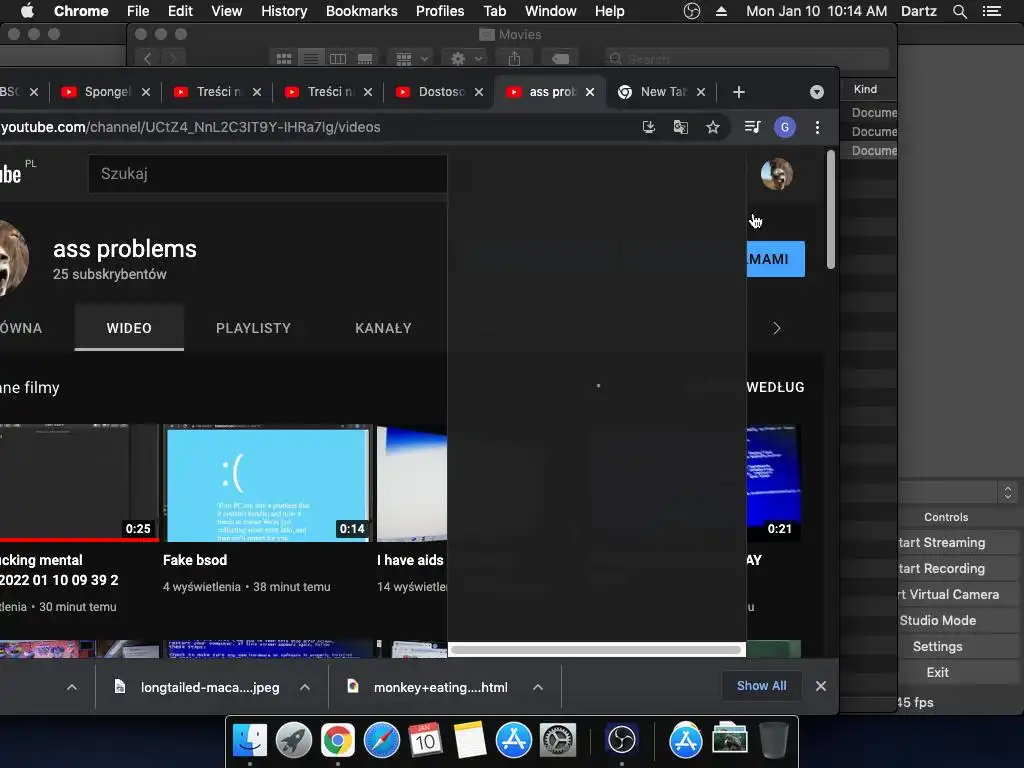This screenshot has height=768, width=1024.
Task: Open the blue-screen video thumbnail lasting 0:21
Action: click(774, 483)
